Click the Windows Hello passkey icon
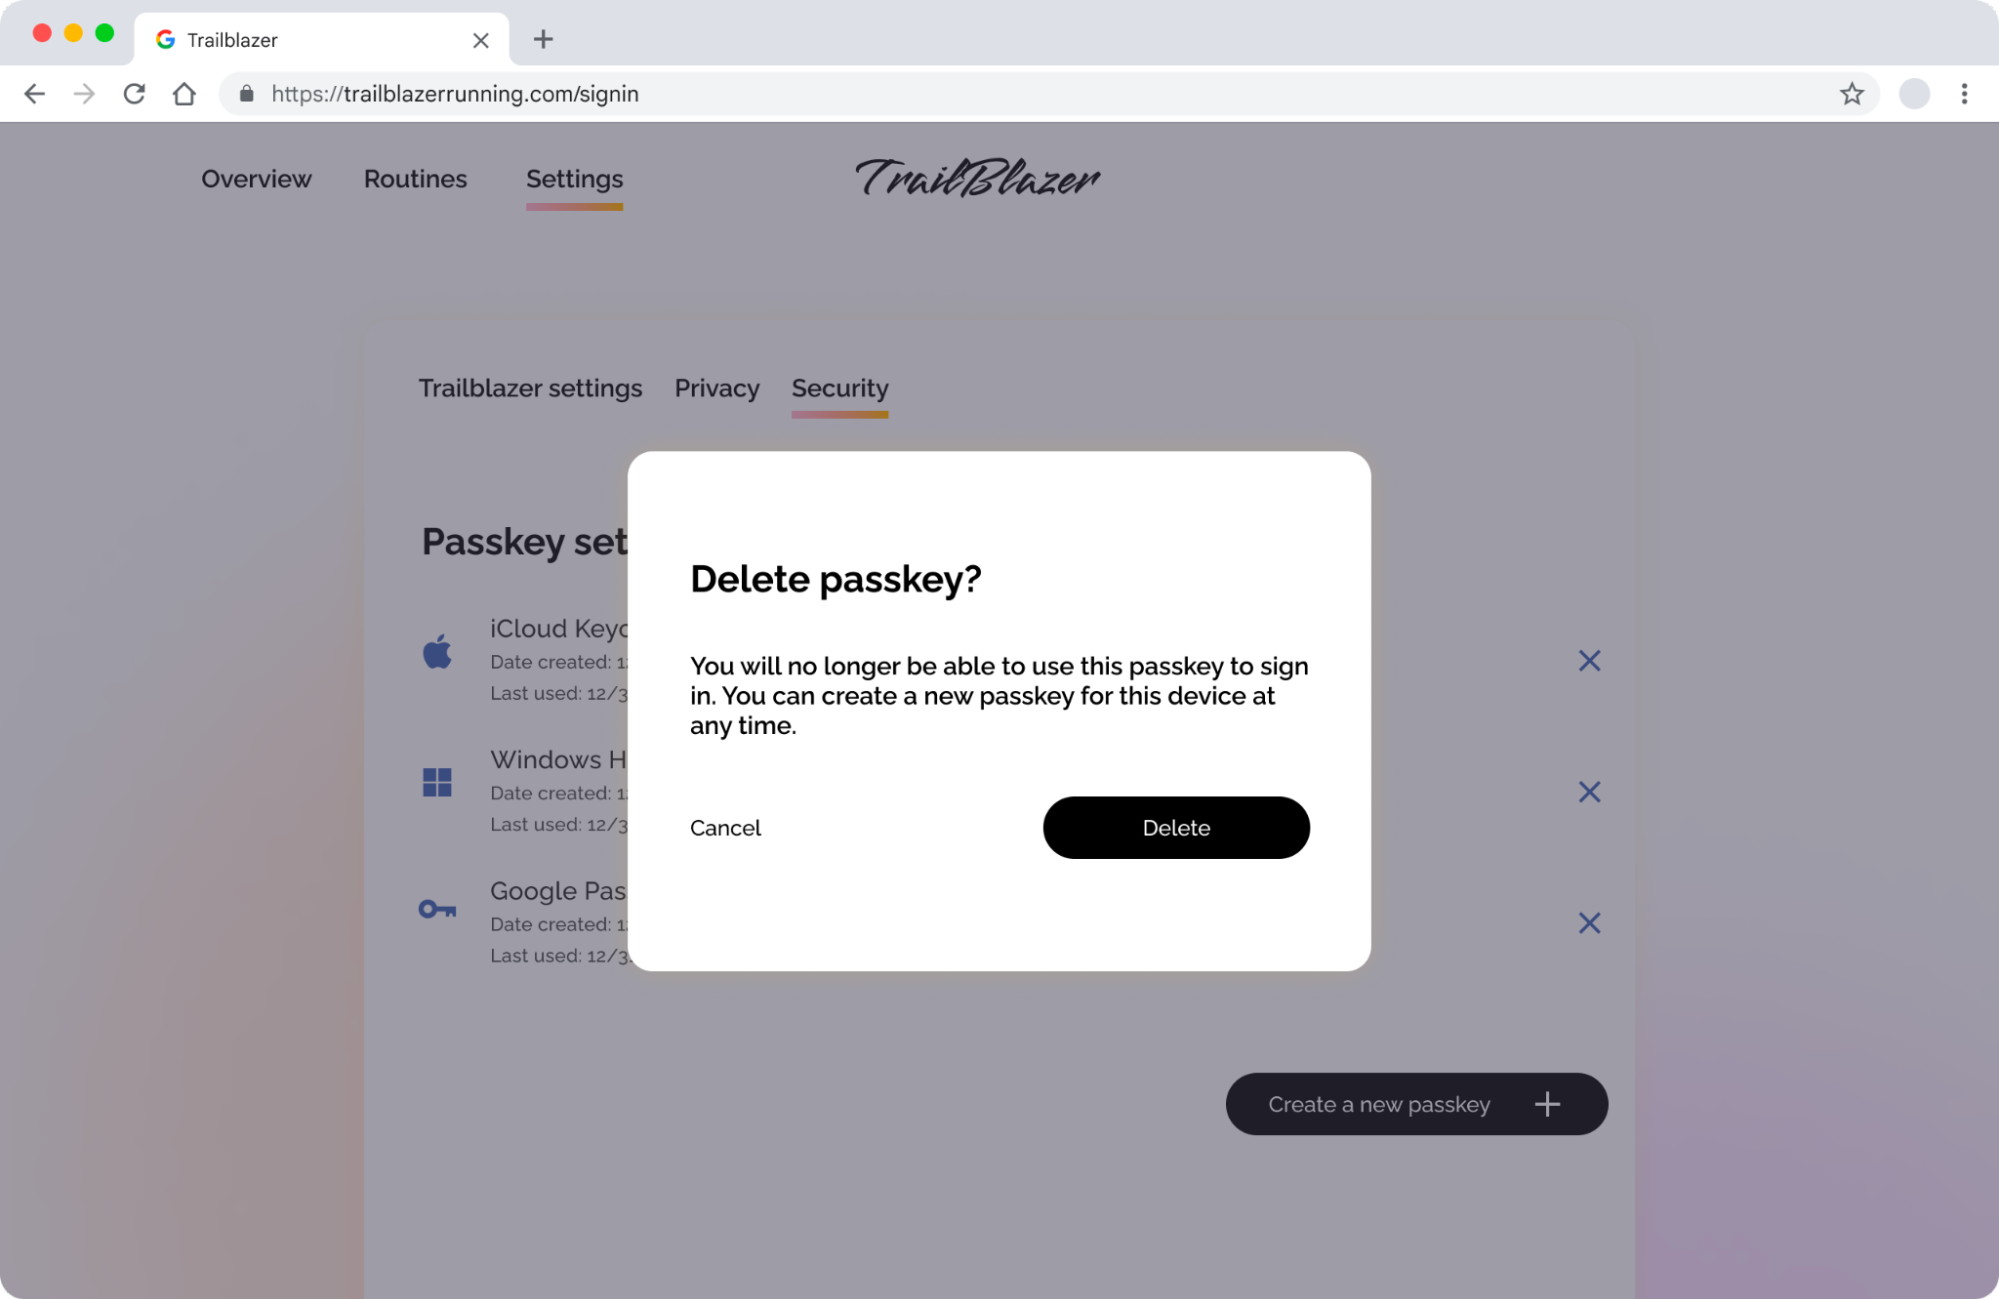1999x1300 pixels. click(437, 780)
